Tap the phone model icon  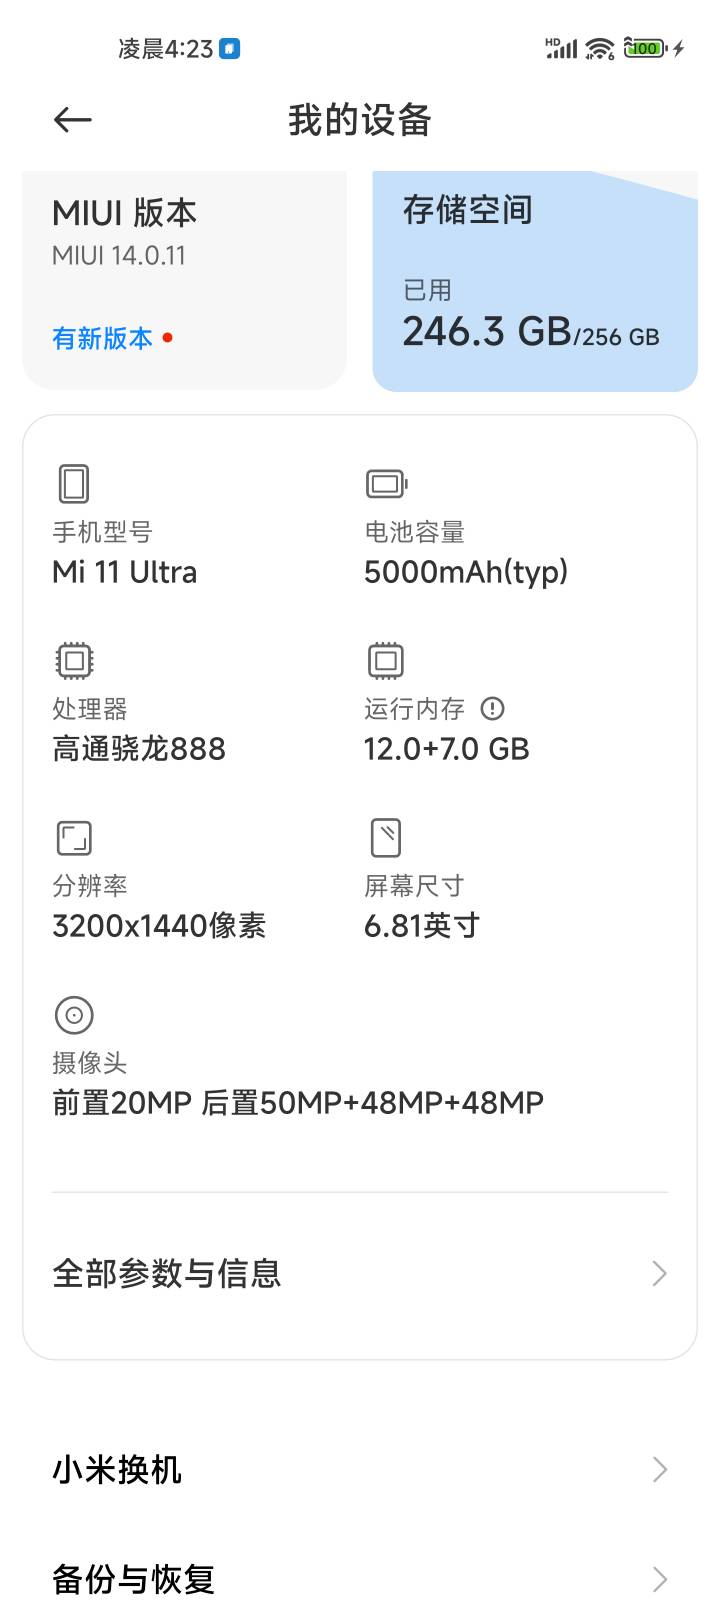(x=74, y=484)
